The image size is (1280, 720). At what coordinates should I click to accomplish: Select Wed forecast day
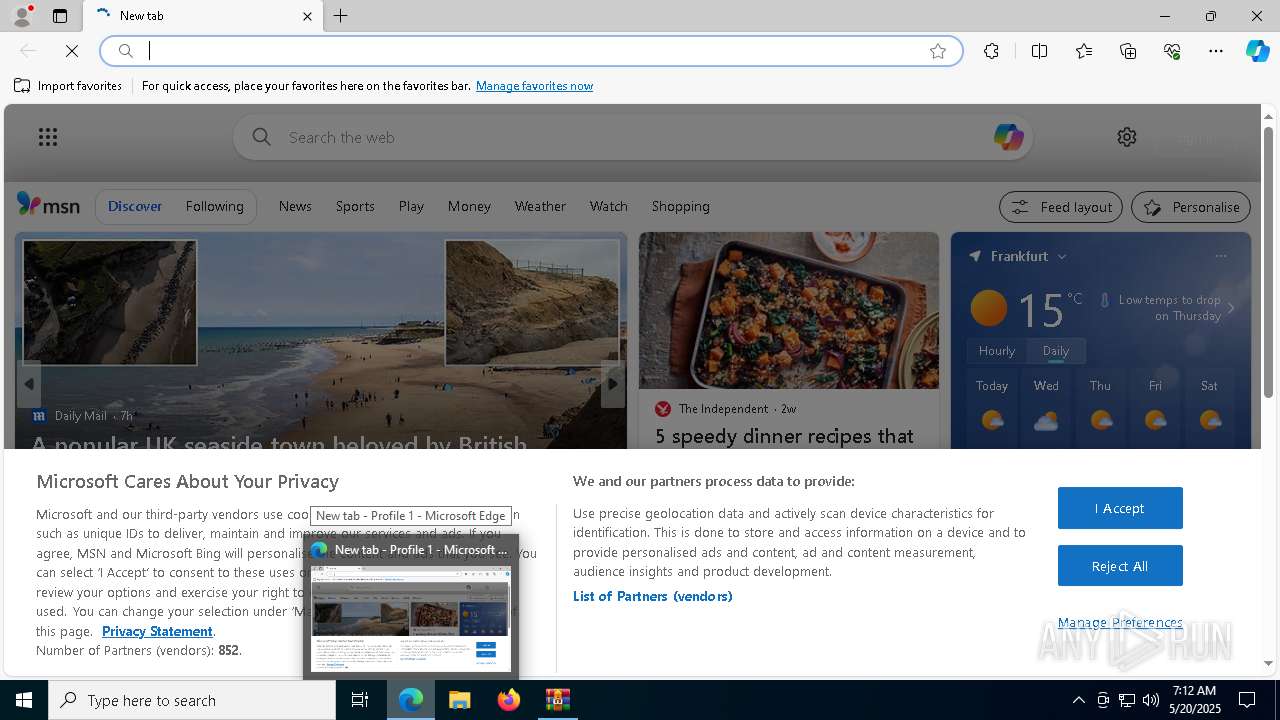pyautogui.click(x=1046, y=407)
